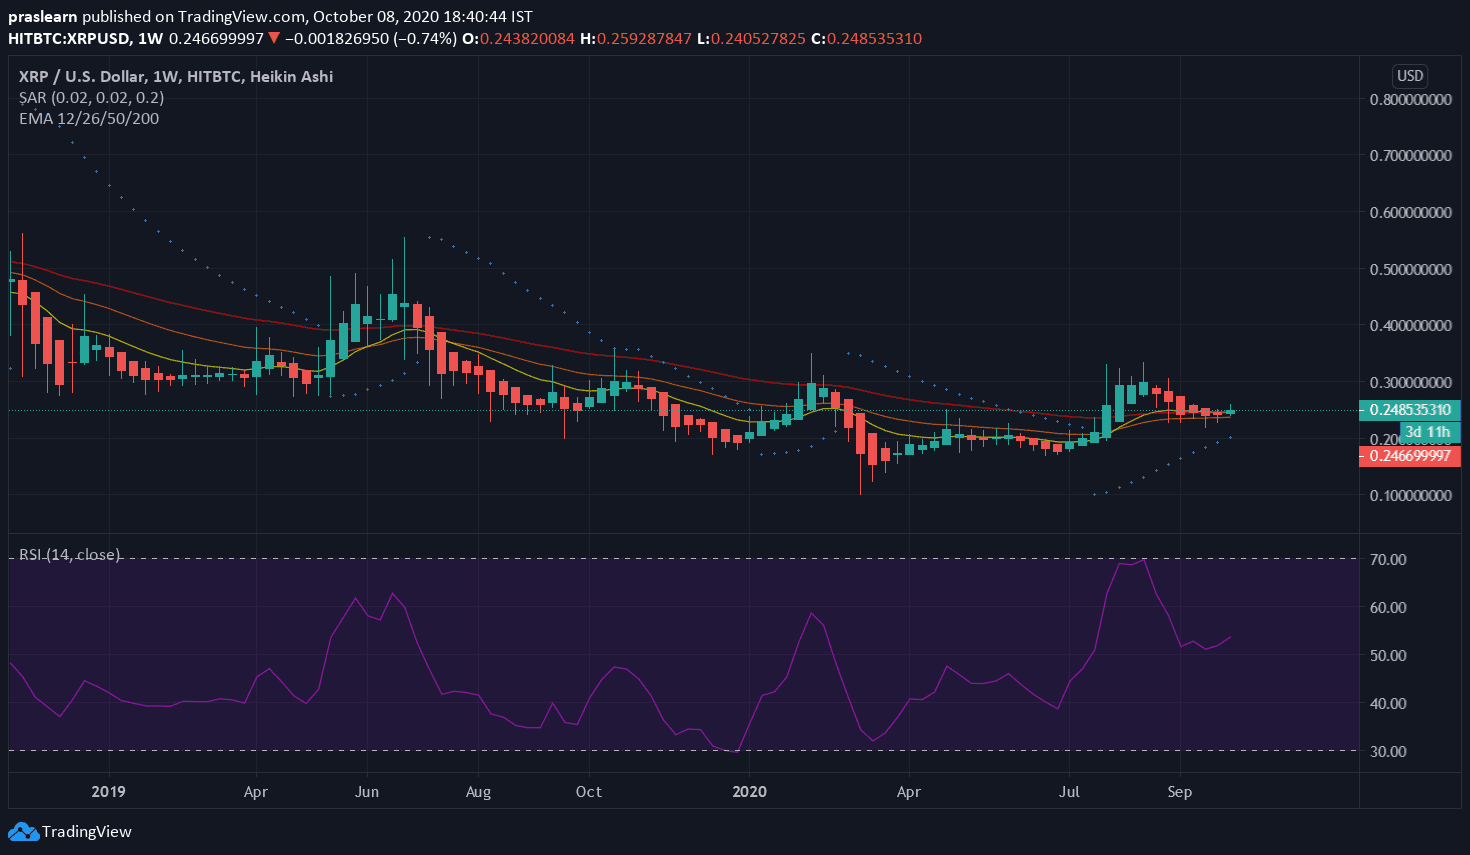Select the SAR (0.02, 0.02, 0.2) indicator legend

[91, 97]
